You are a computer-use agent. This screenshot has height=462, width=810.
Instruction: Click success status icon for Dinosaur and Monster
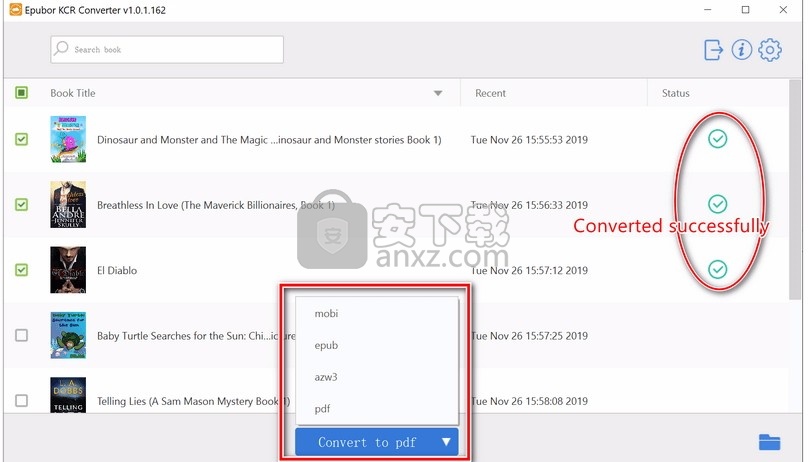717,138
